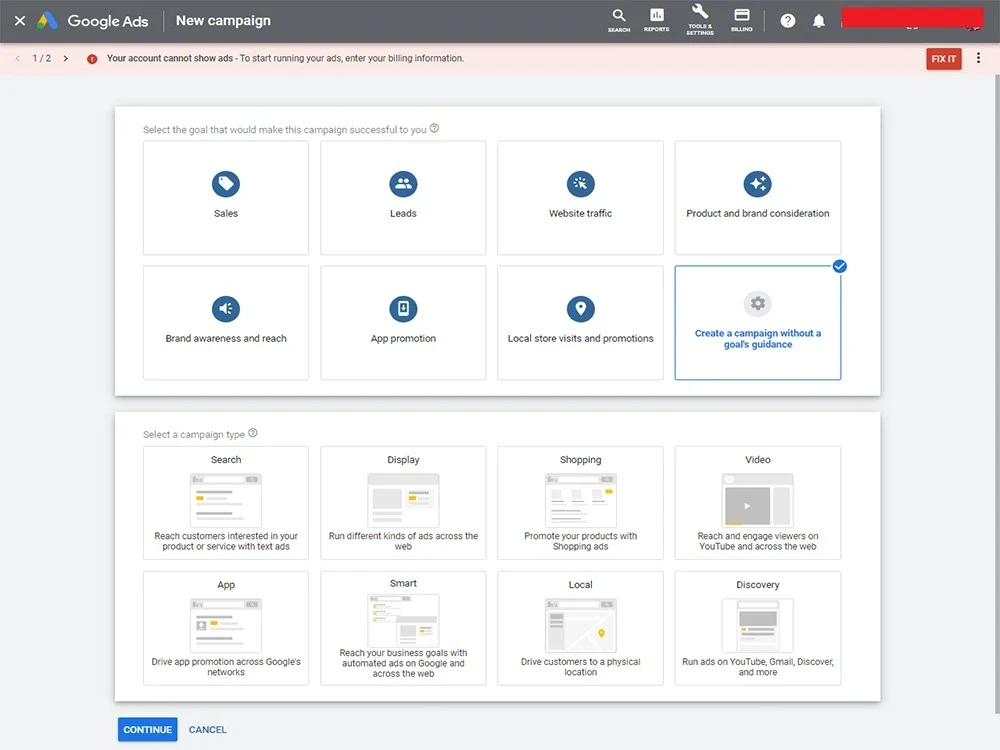Click 'Local store visits and promotions' label

580,339
